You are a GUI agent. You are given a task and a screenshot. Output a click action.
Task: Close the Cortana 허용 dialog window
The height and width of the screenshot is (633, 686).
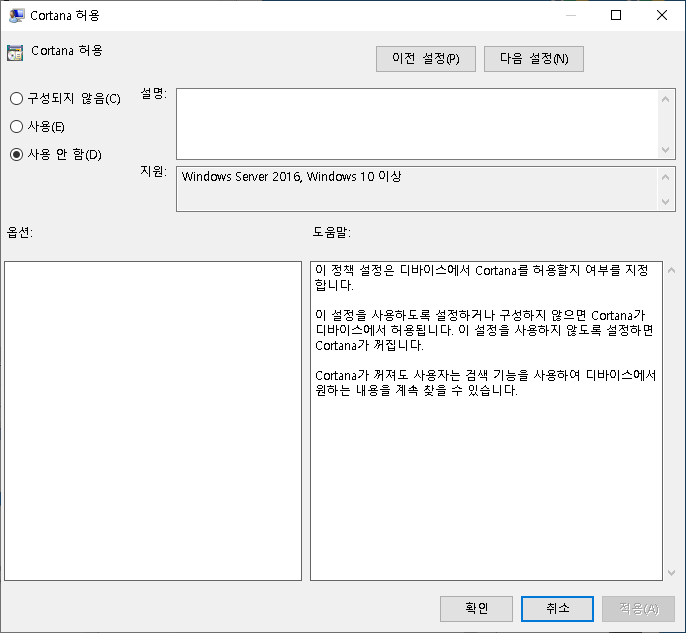pos(662,15)
